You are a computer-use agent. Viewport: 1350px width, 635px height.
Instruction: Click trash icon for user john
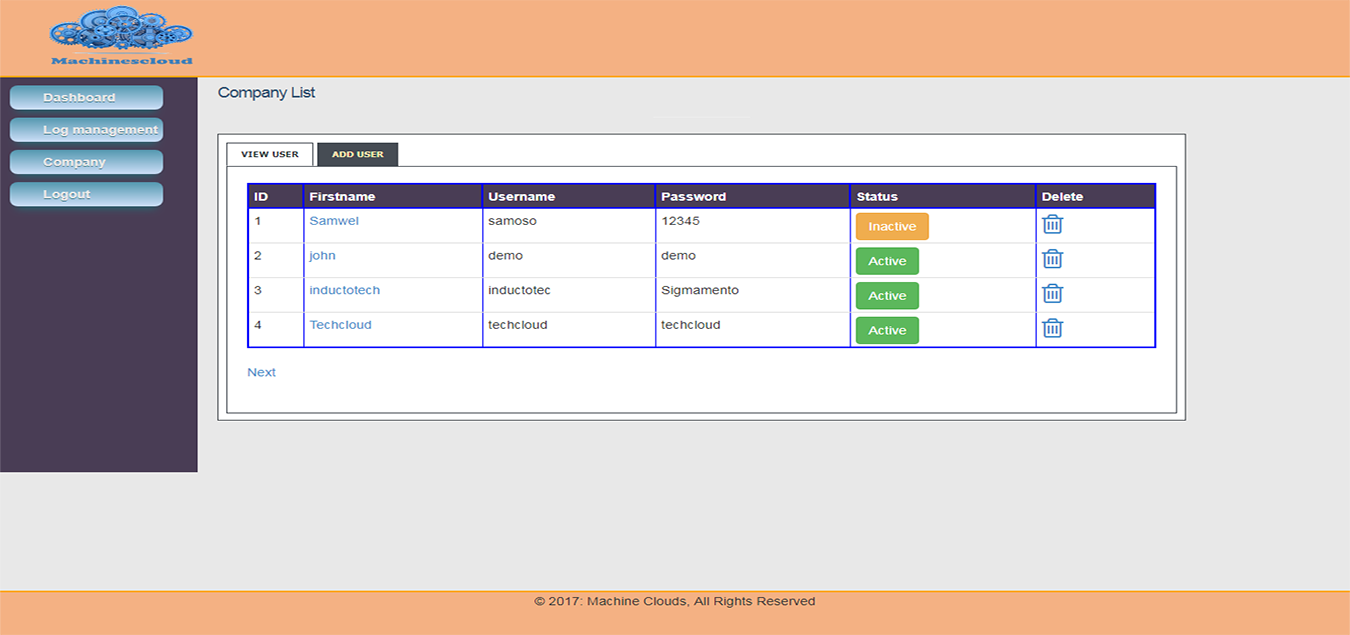pyautogui.click(x=1052, y=259)
